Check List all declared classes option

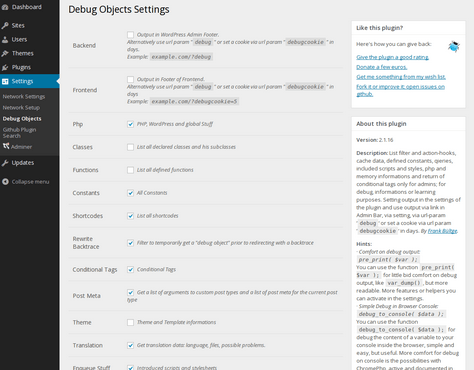[x=130, y=147]
